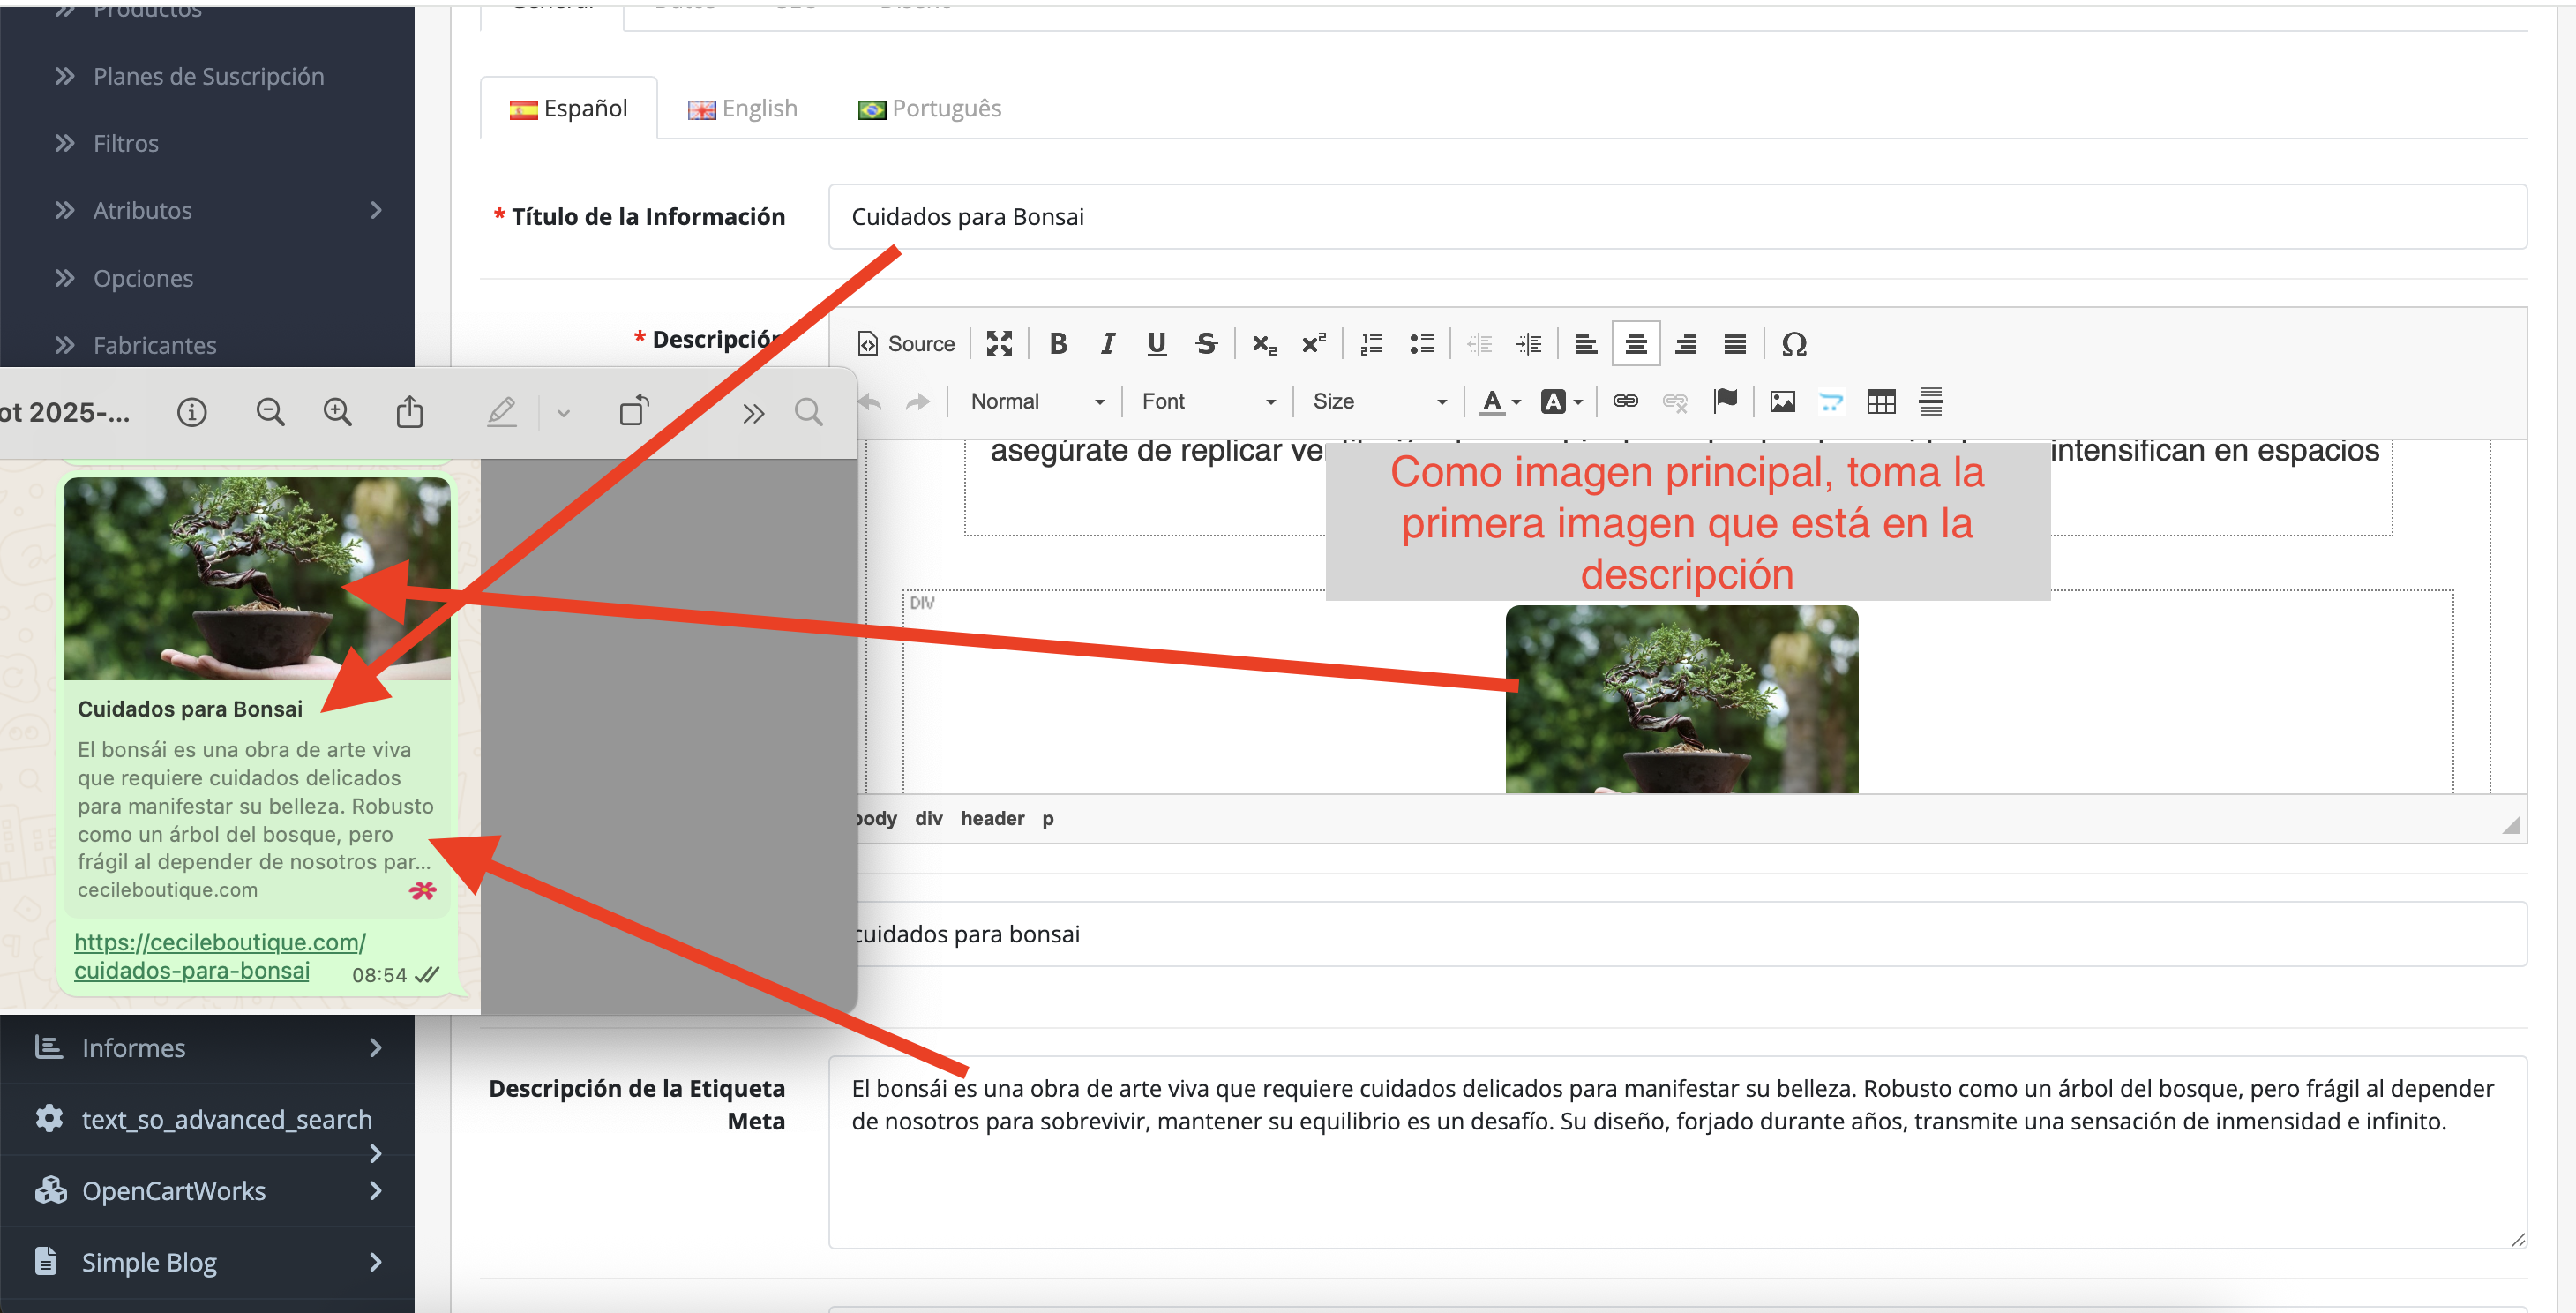
Task: Toggle Bold formatting in the editor
Action: click(x=1057, y=344)
